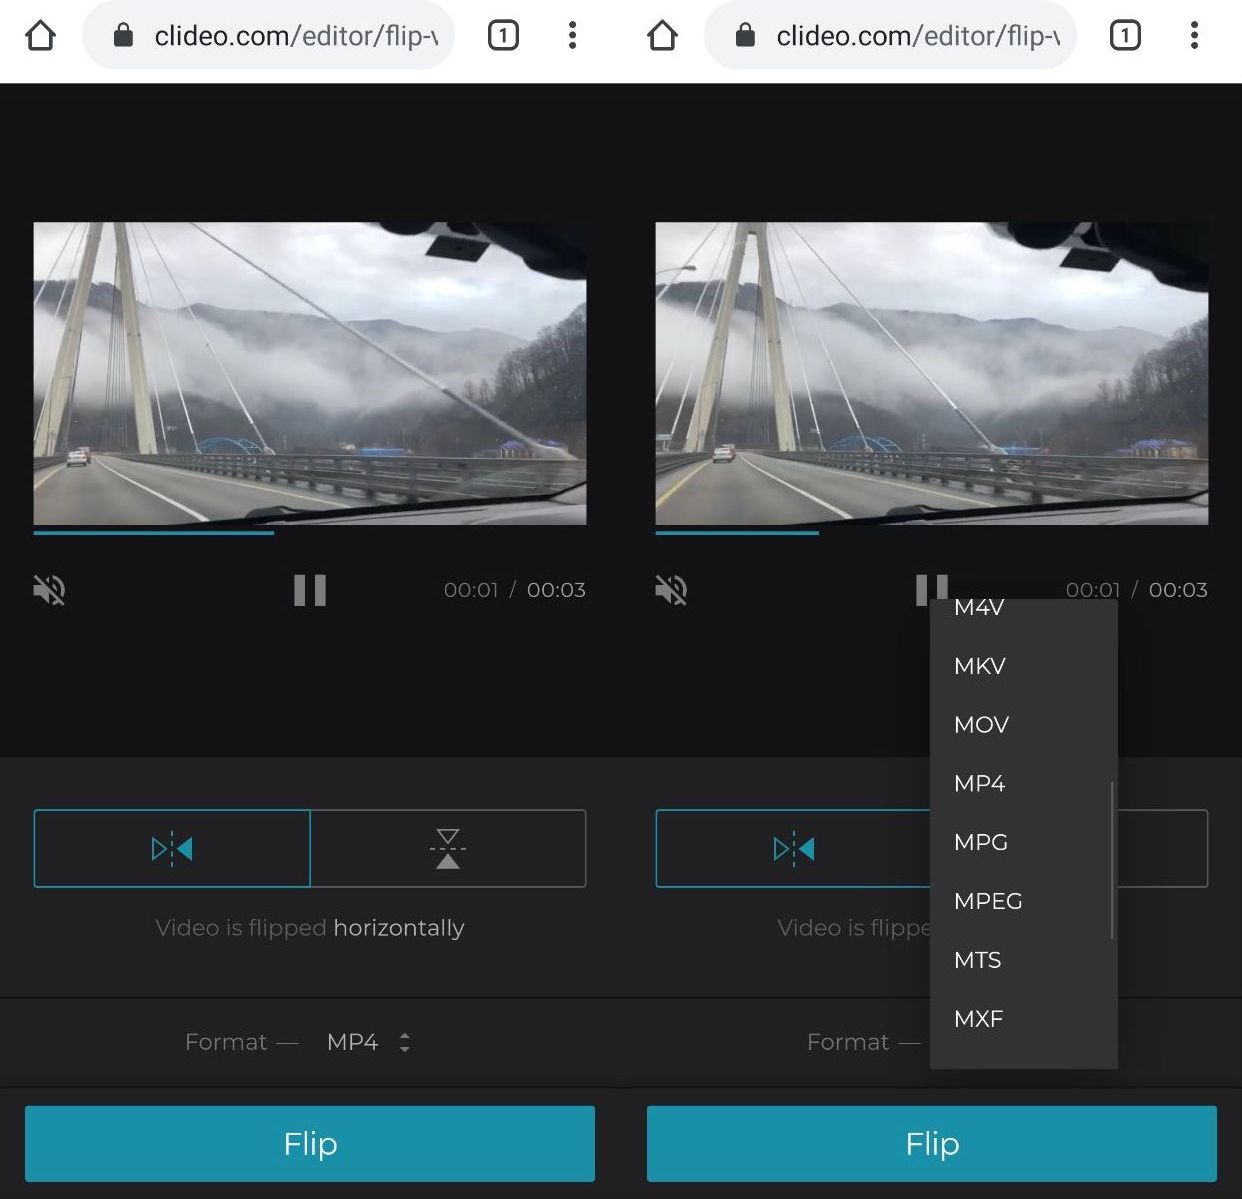1242x1199 pixels.
Task: Select the vertical flip tool on the left
Action: (x=448, y=848)
